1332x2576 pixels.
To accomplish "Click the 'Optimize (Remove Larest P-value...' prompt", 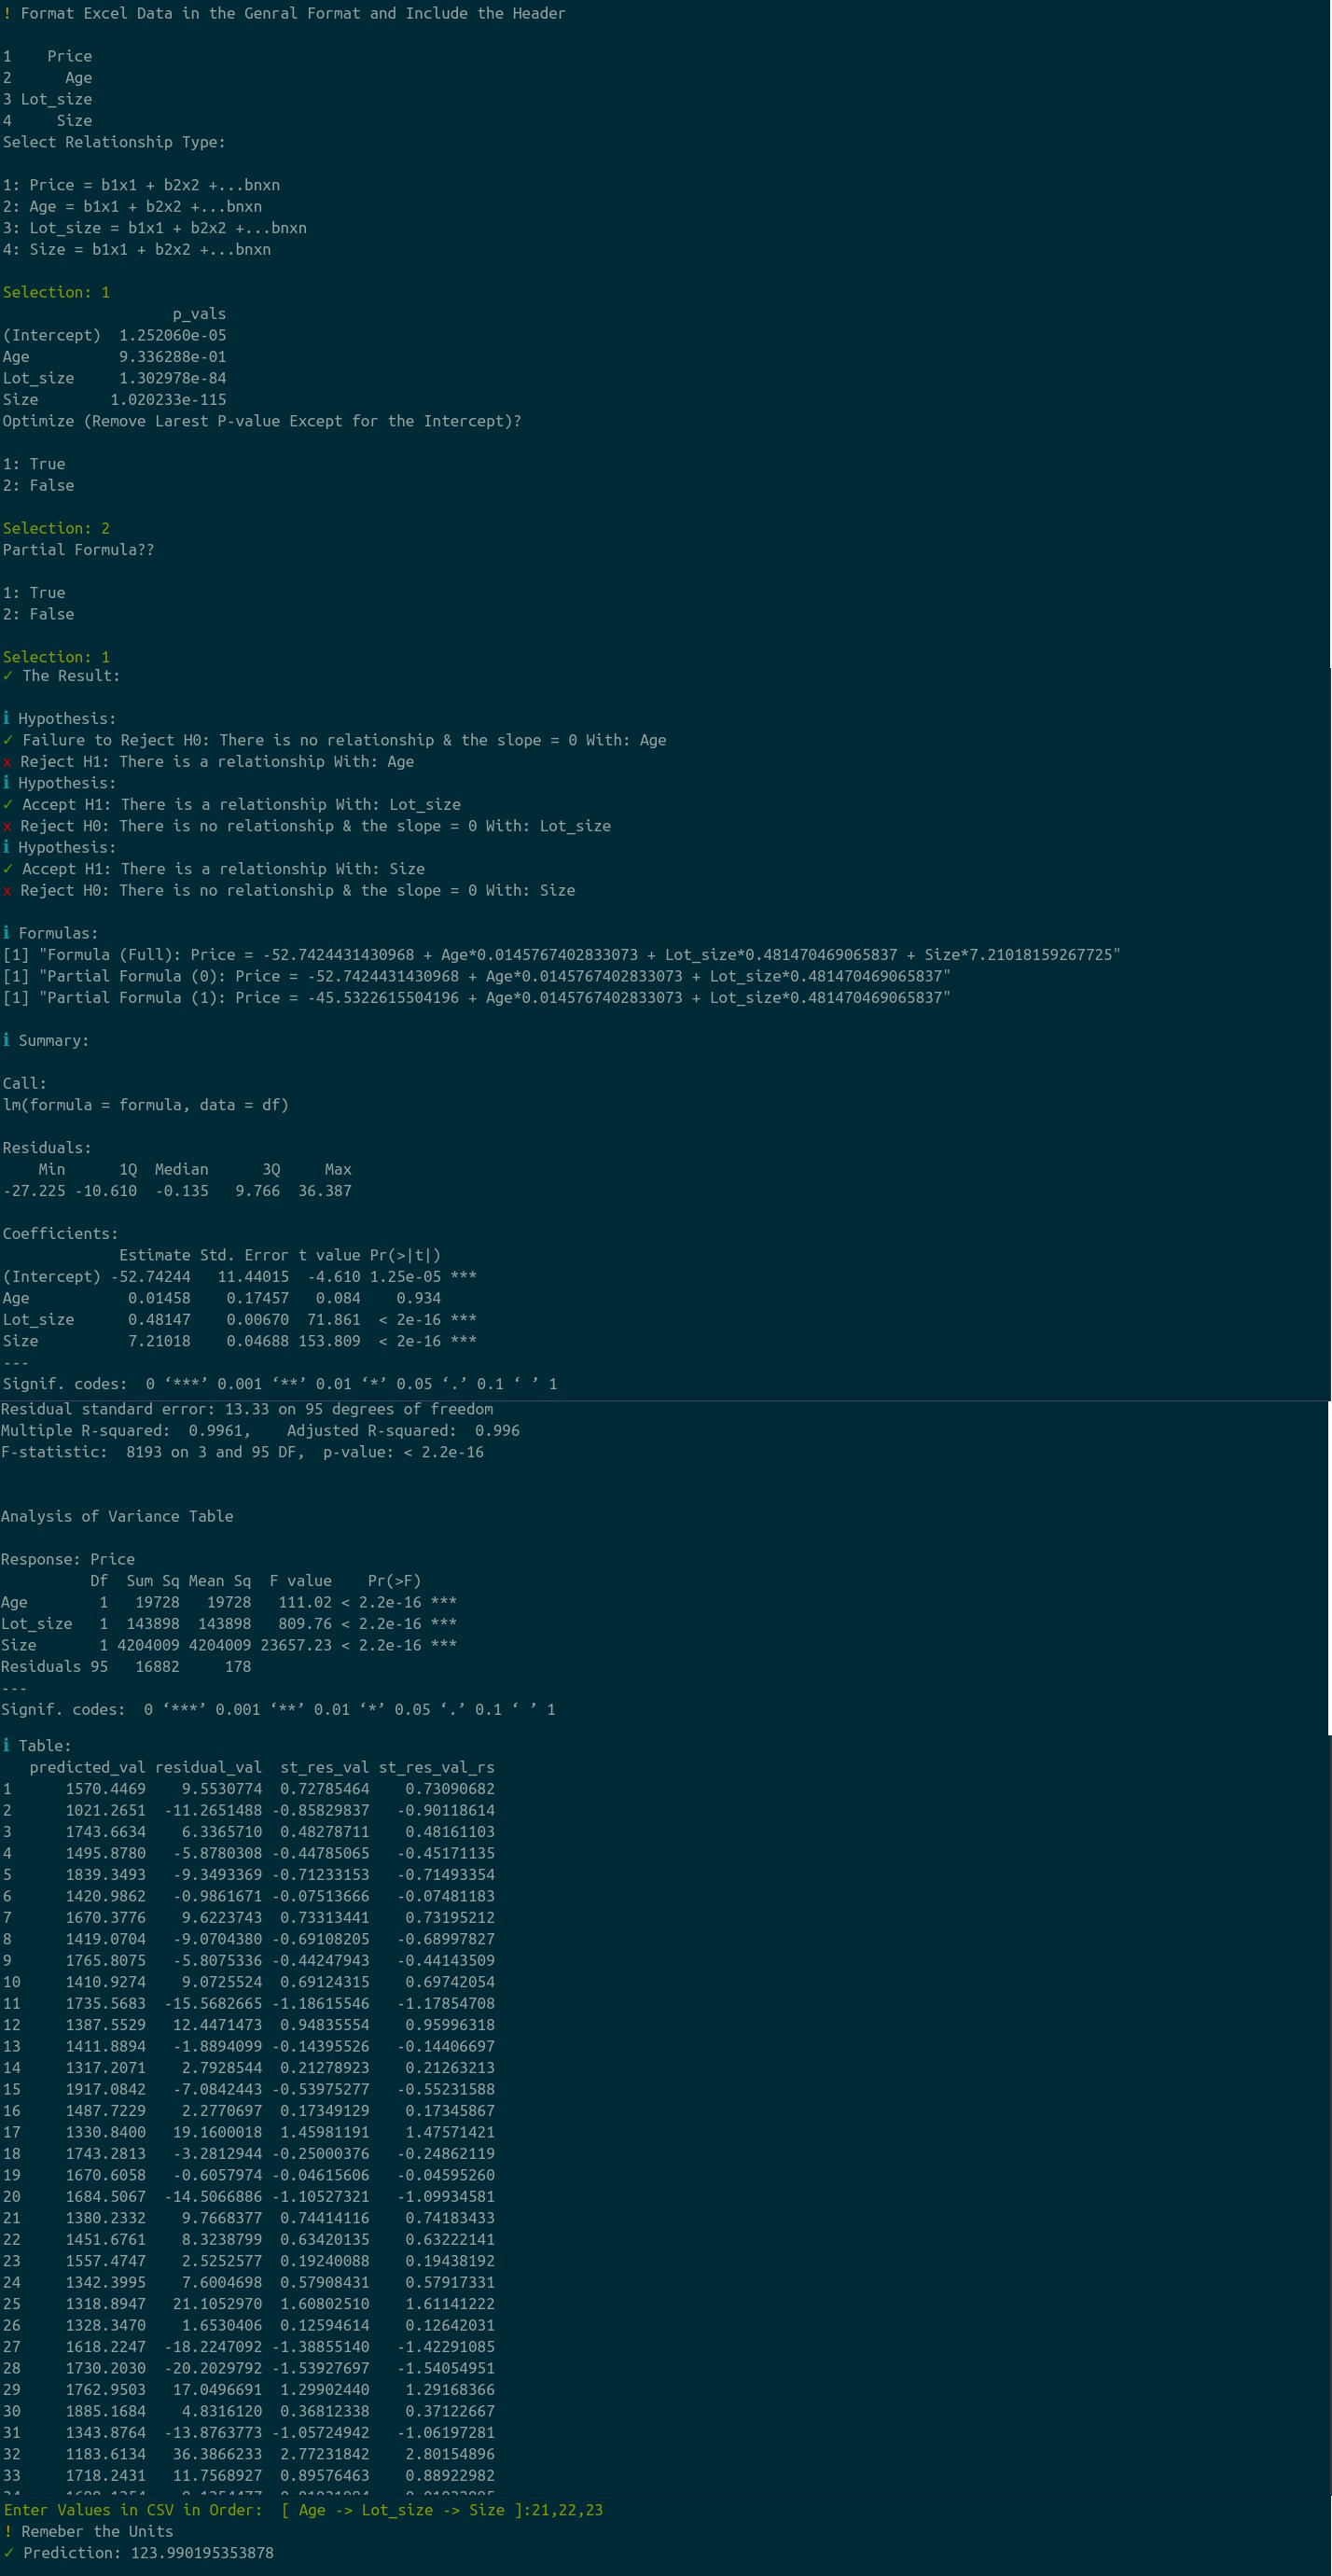I will coord(262,421).
